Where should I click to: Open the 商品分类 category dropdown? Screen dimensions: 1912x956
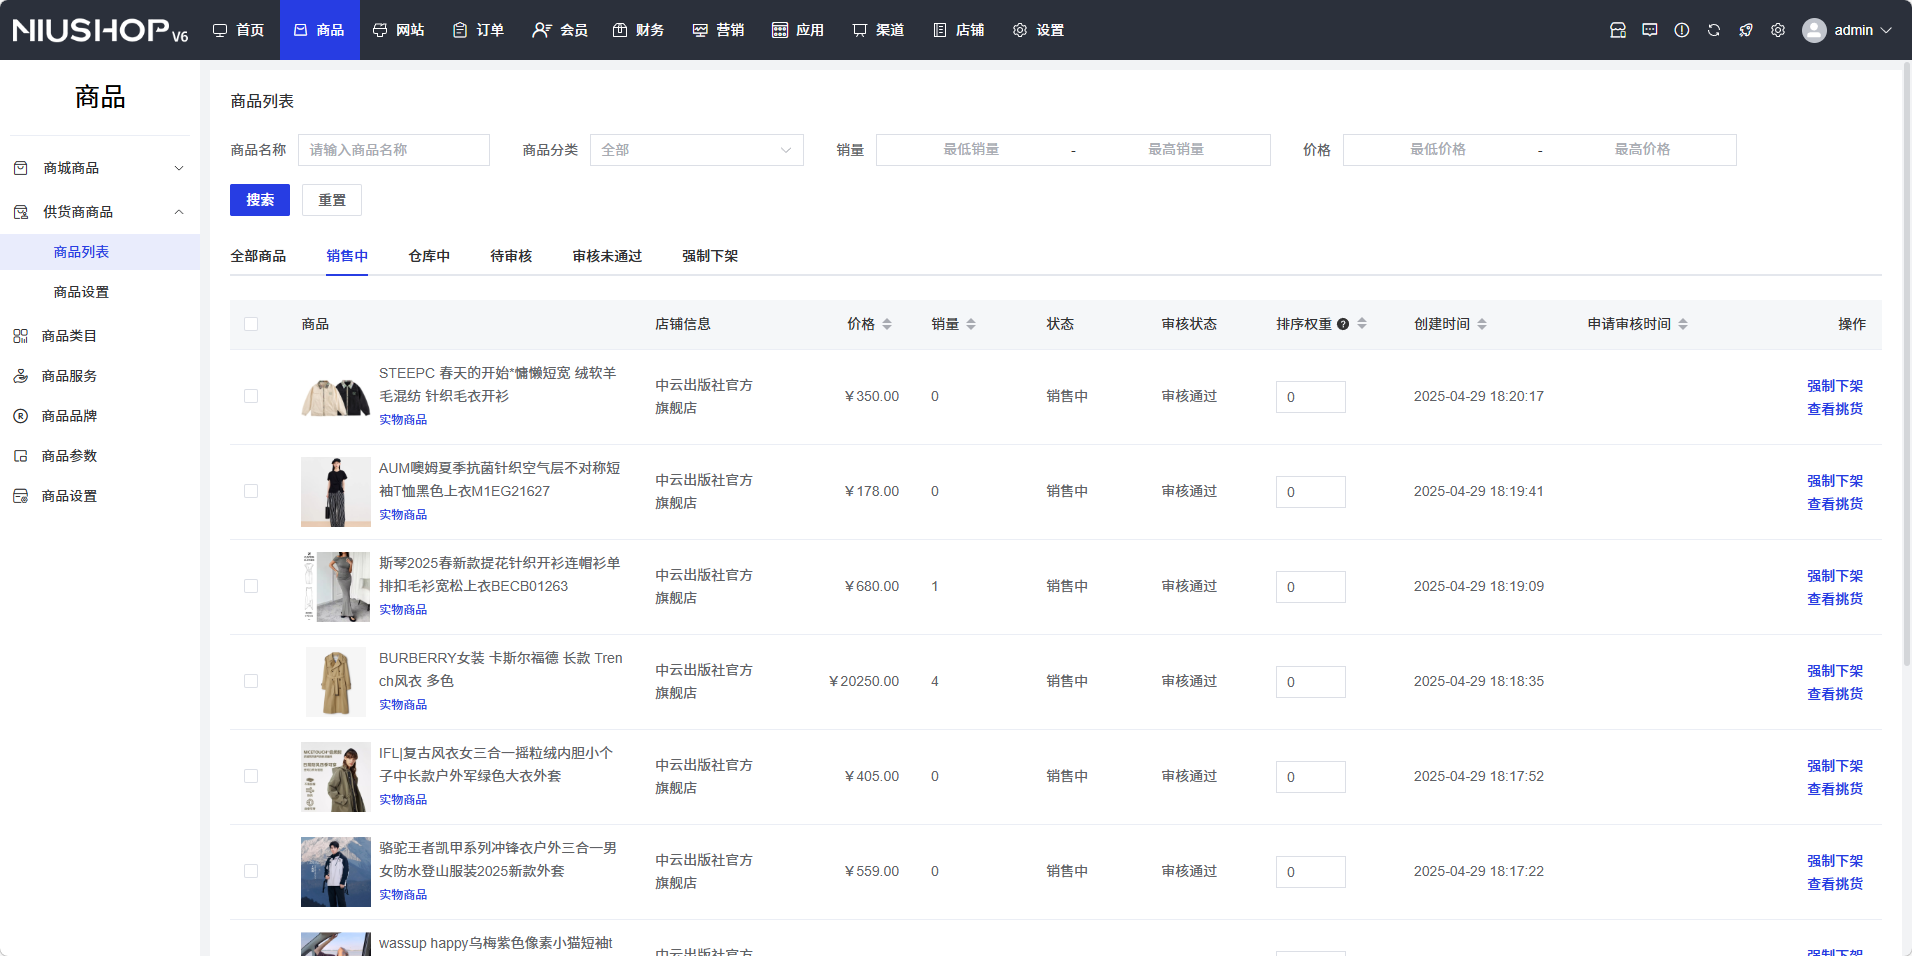[696, 150]
